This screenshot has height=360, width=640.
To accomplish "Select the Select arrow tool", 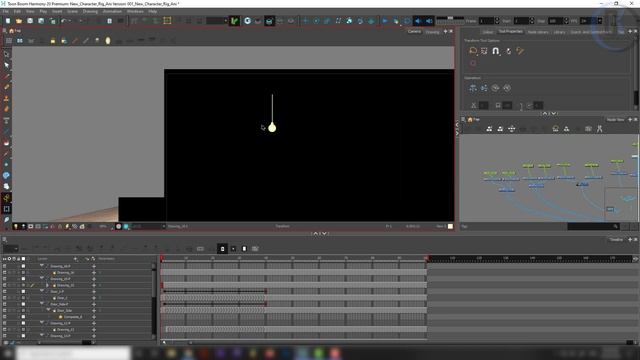I will 7,65.
